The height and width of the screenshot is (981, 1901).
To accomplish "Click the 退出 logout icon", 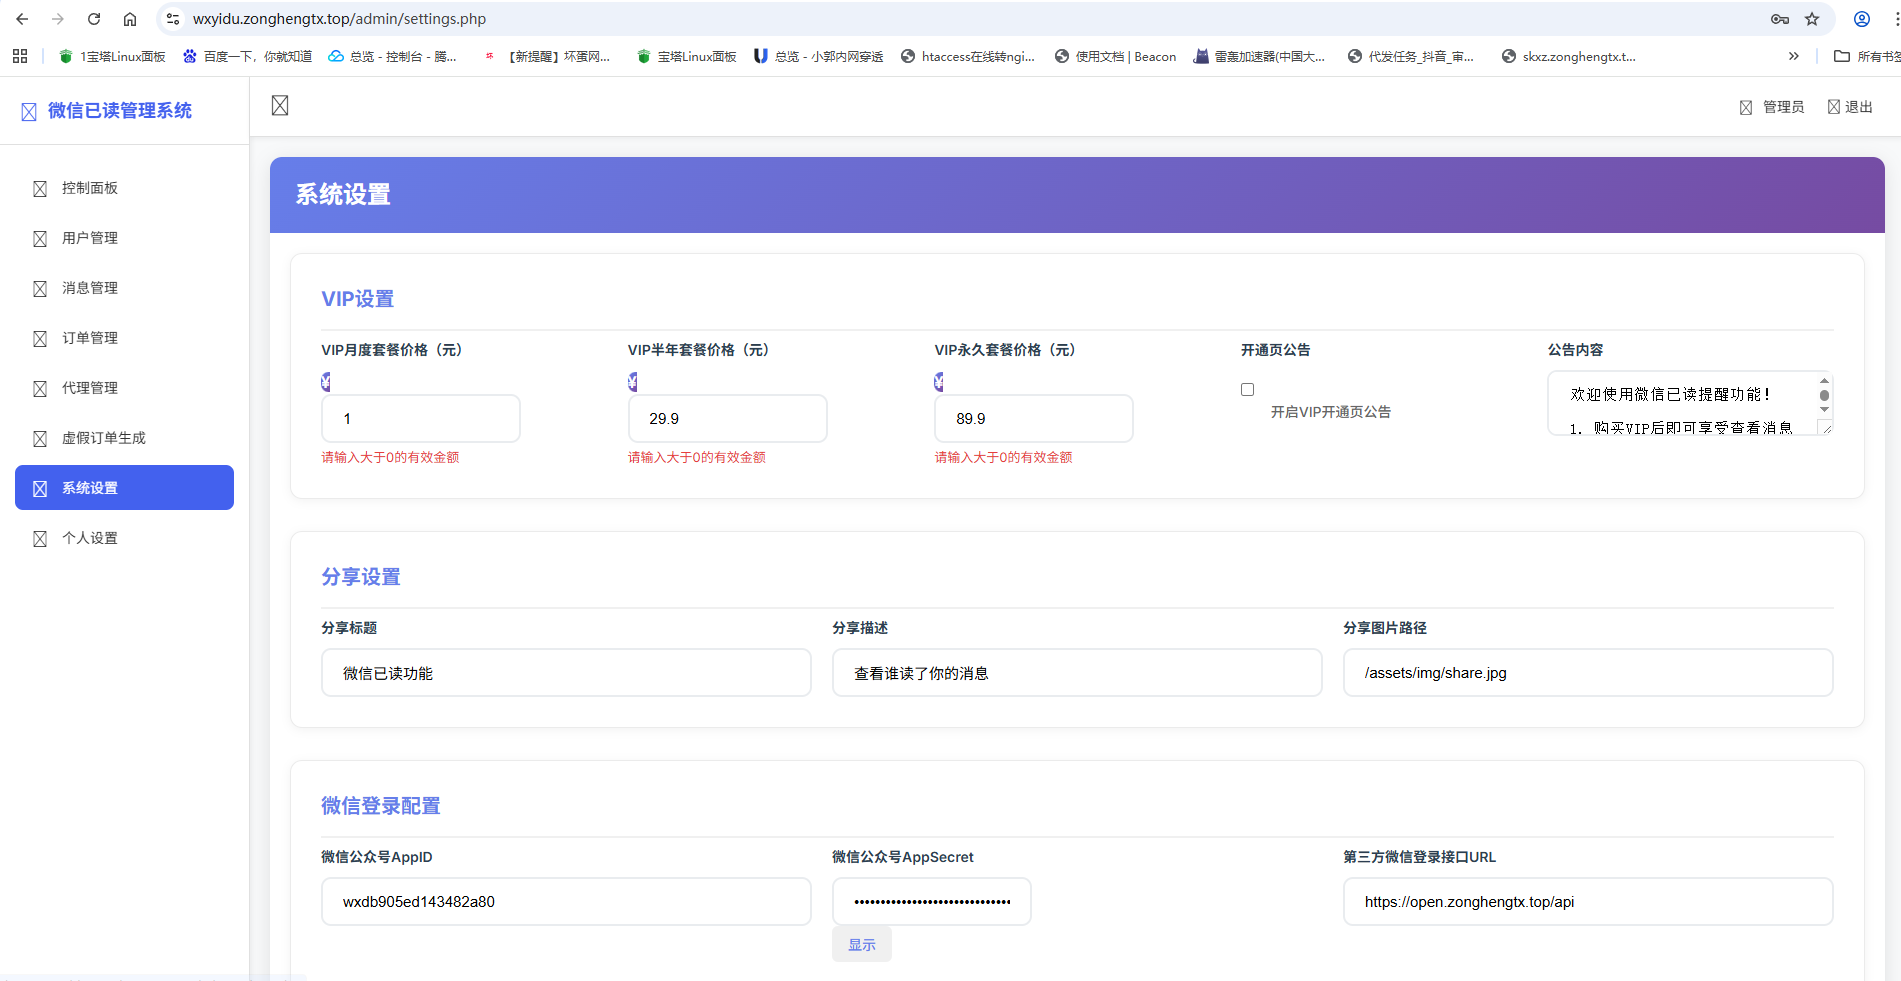I will pyautogui.click(x=1833, y=107).
